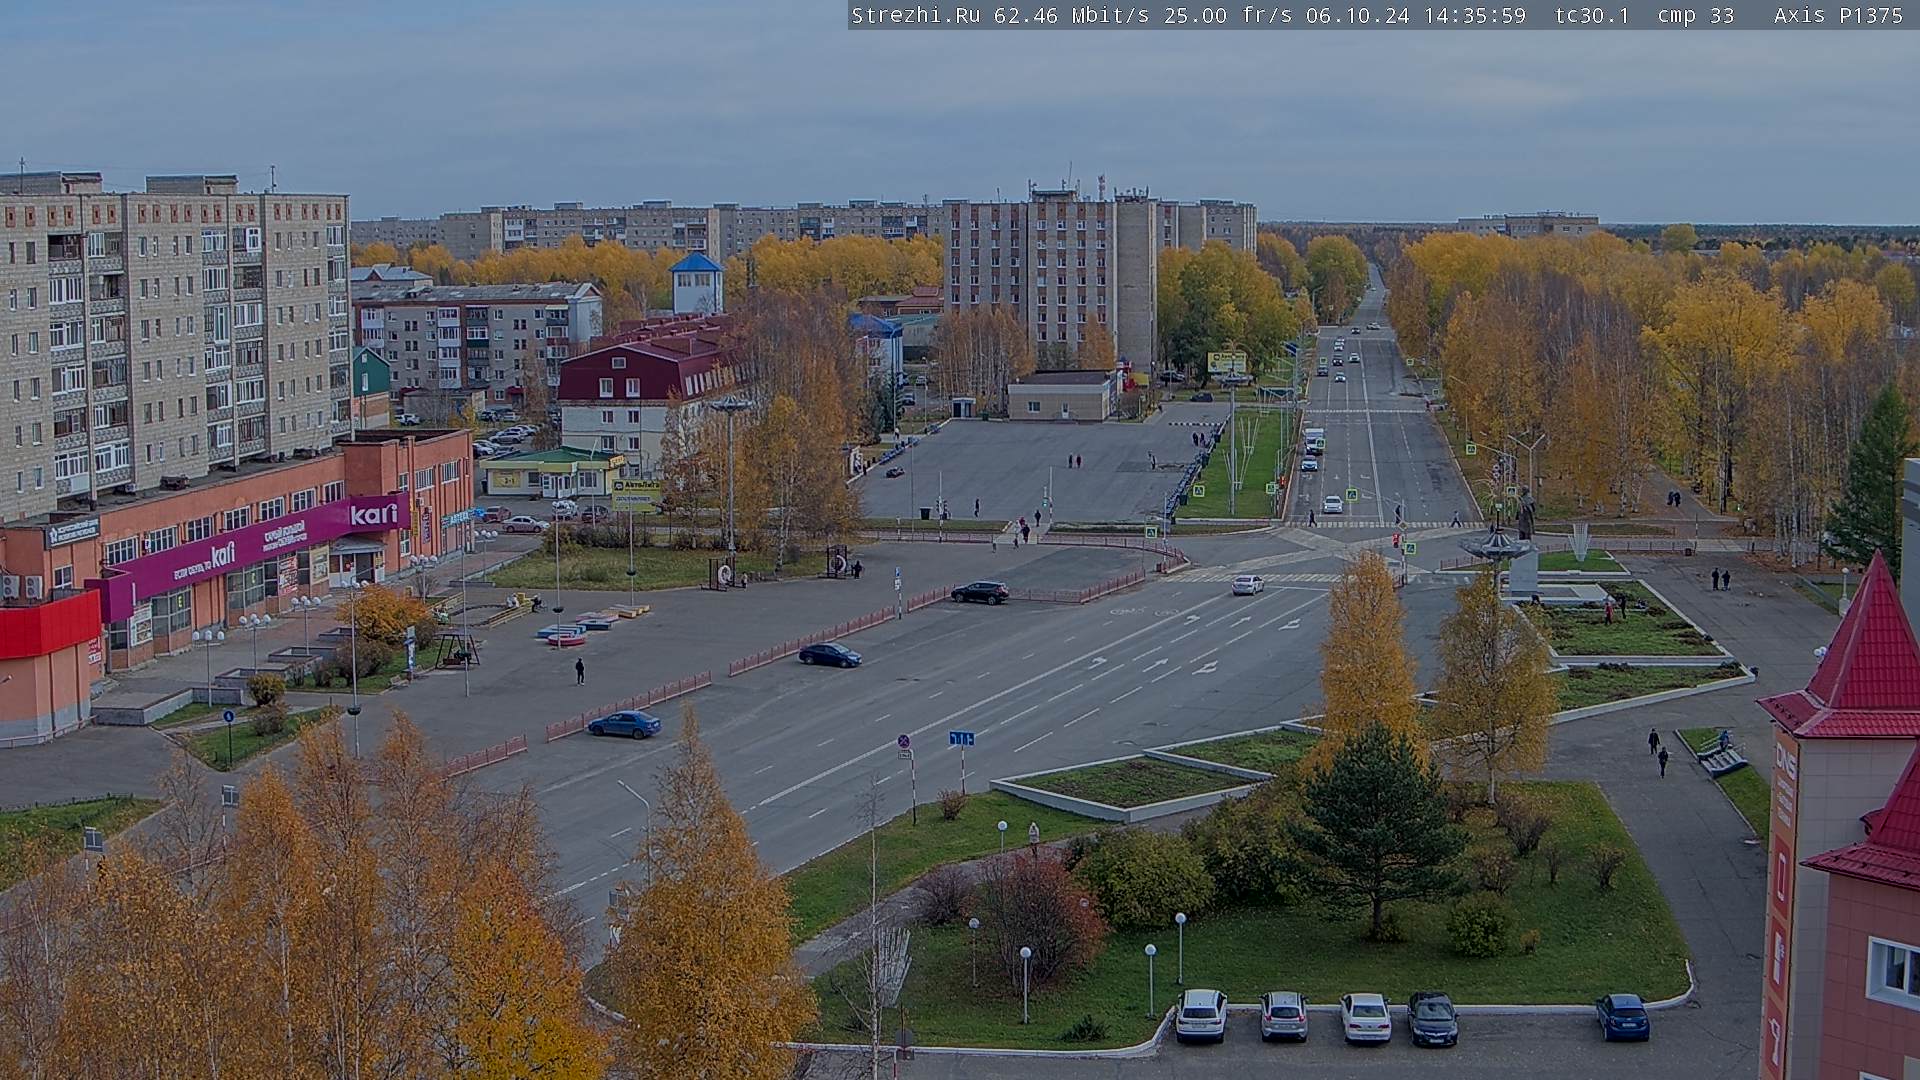Screen dimensions: 1920x1080
Task: Click the cmp 33 compression value
Action: (1695, 15)
